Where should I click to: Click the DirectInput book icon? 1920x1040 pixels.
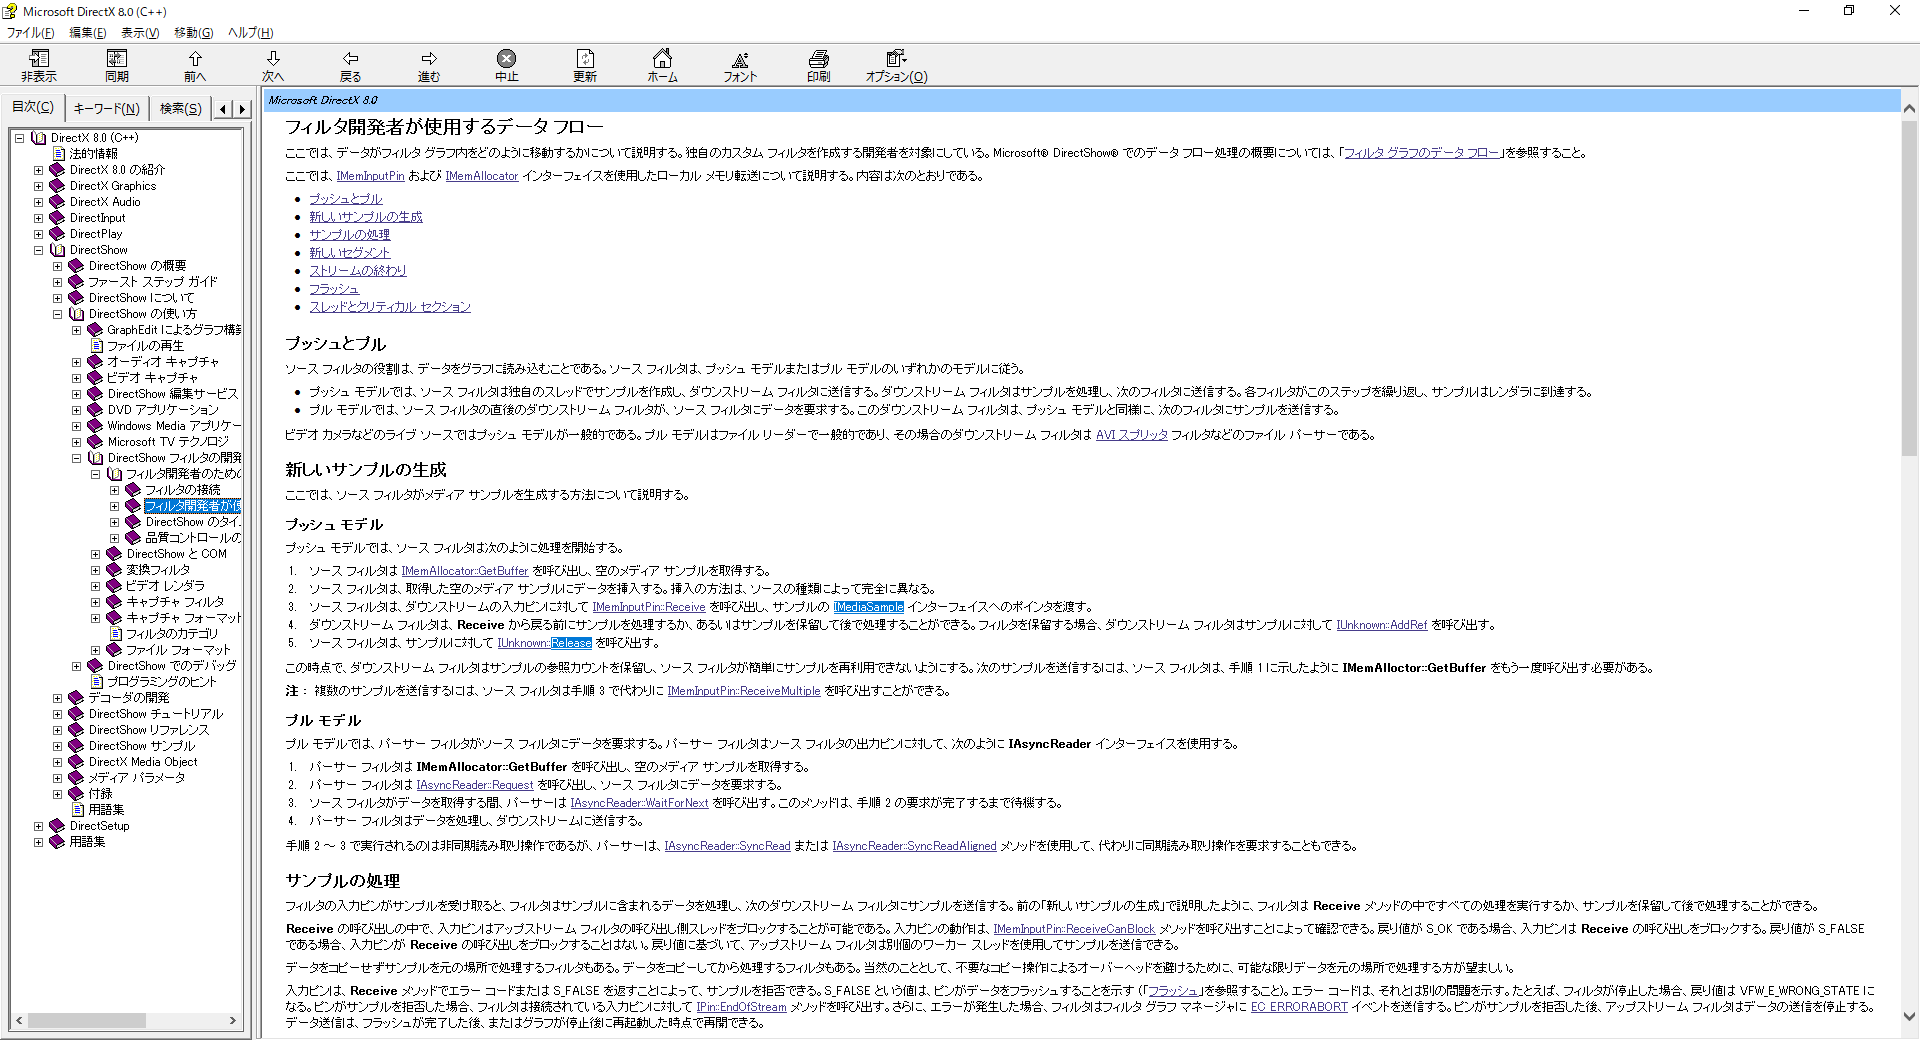58,218
